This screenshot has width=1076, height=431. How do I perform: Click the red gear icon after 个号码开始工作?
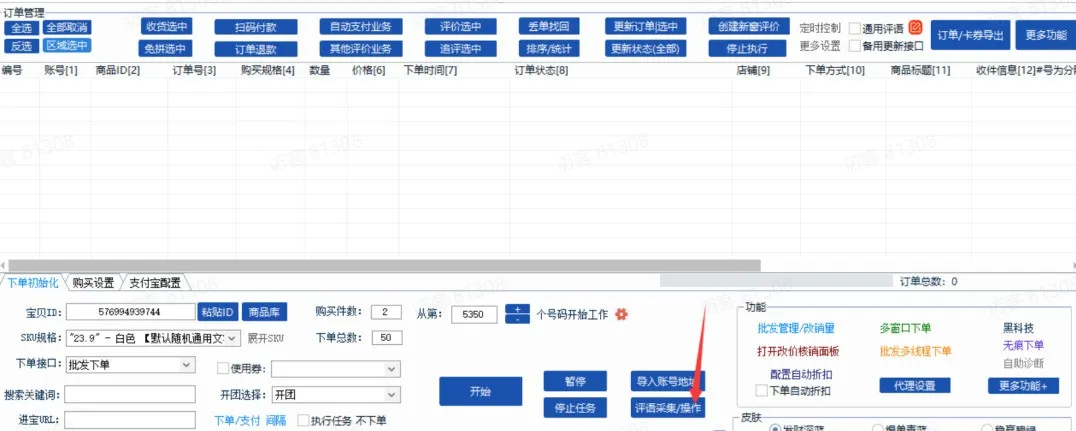(x=621, y=314)
